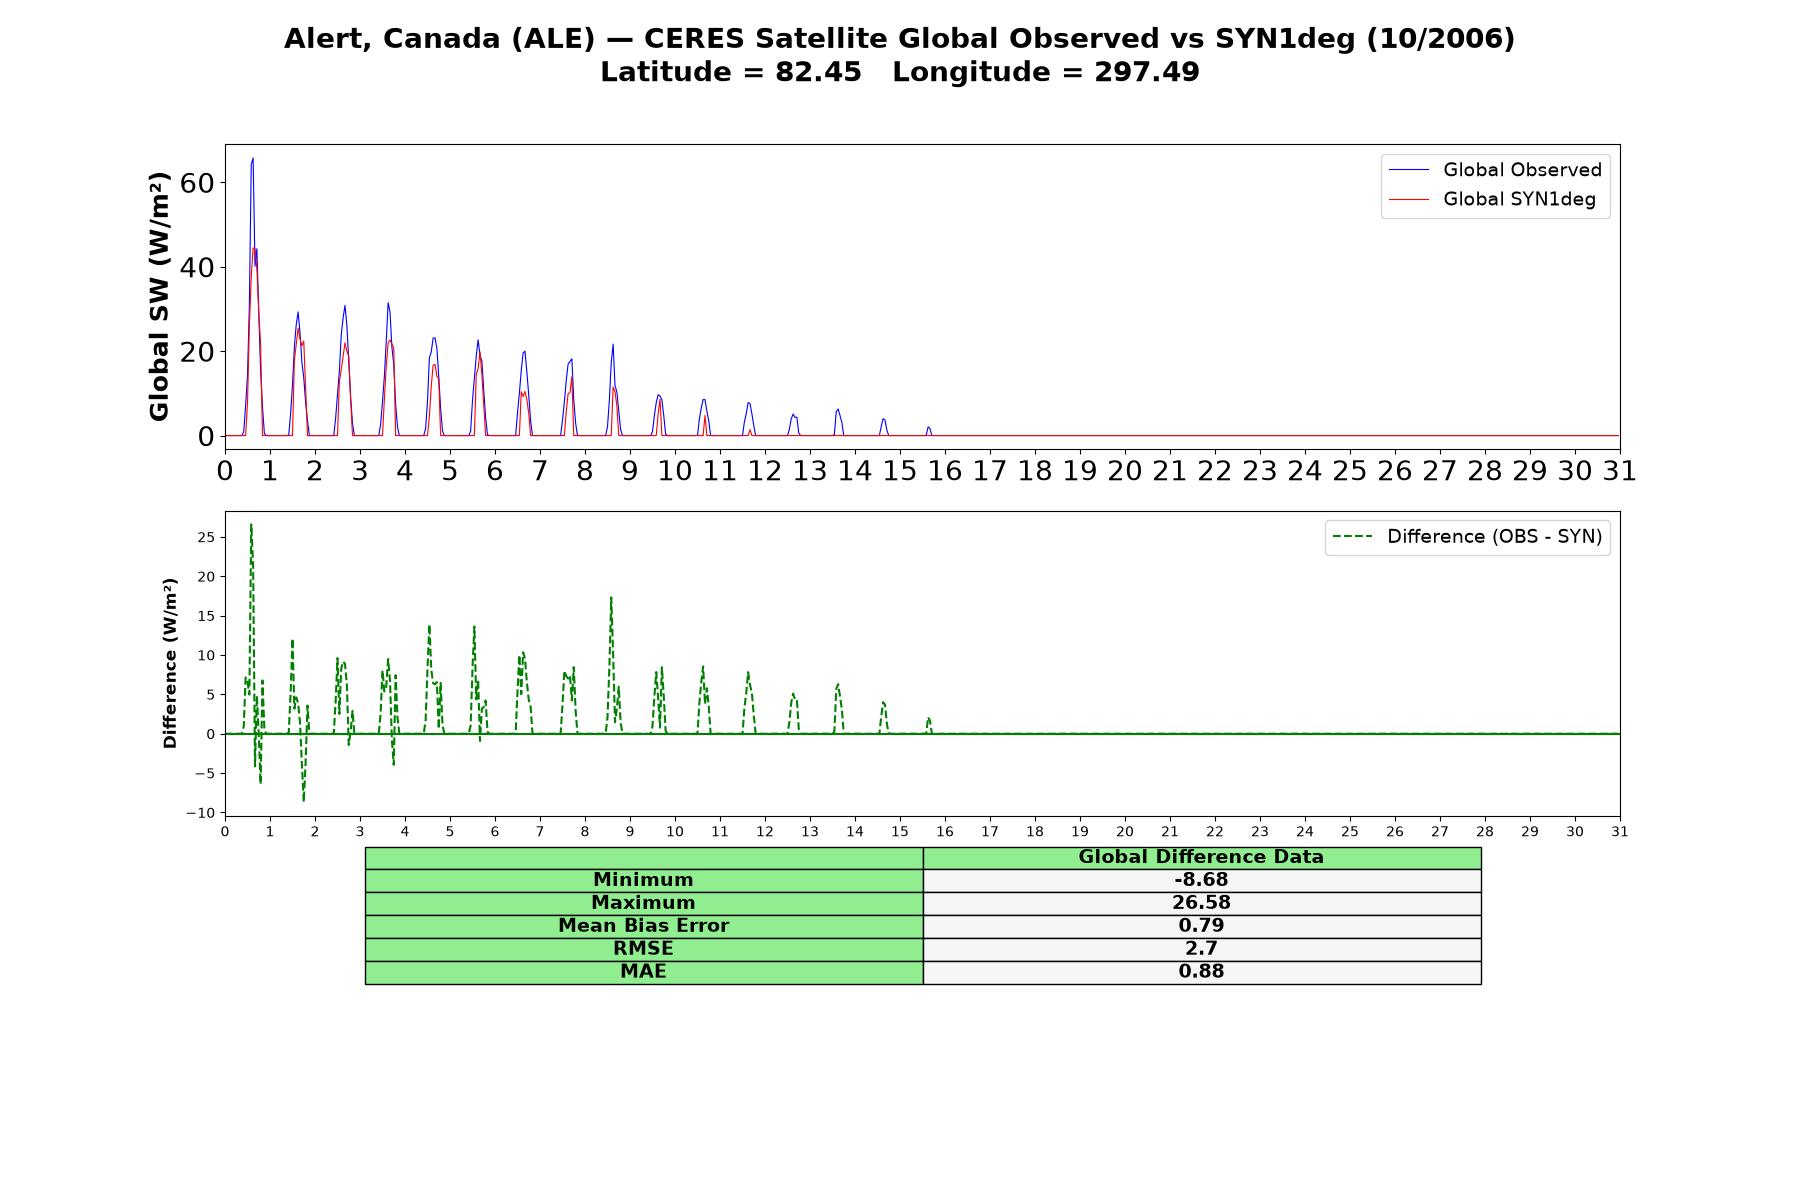1800x1200 pixels.
Task: Select the Maximum value 26.58 cell
Action: (x=1202, y=903)
